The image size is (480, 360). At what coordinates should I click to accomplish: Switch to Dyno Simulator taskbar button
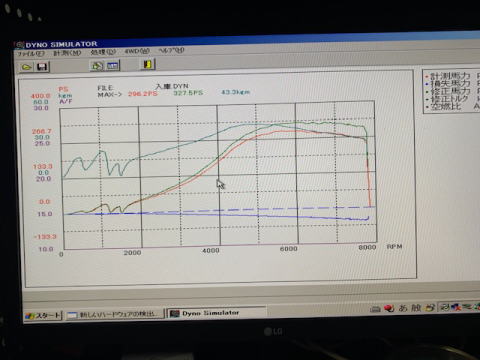[x=217, y=313]
